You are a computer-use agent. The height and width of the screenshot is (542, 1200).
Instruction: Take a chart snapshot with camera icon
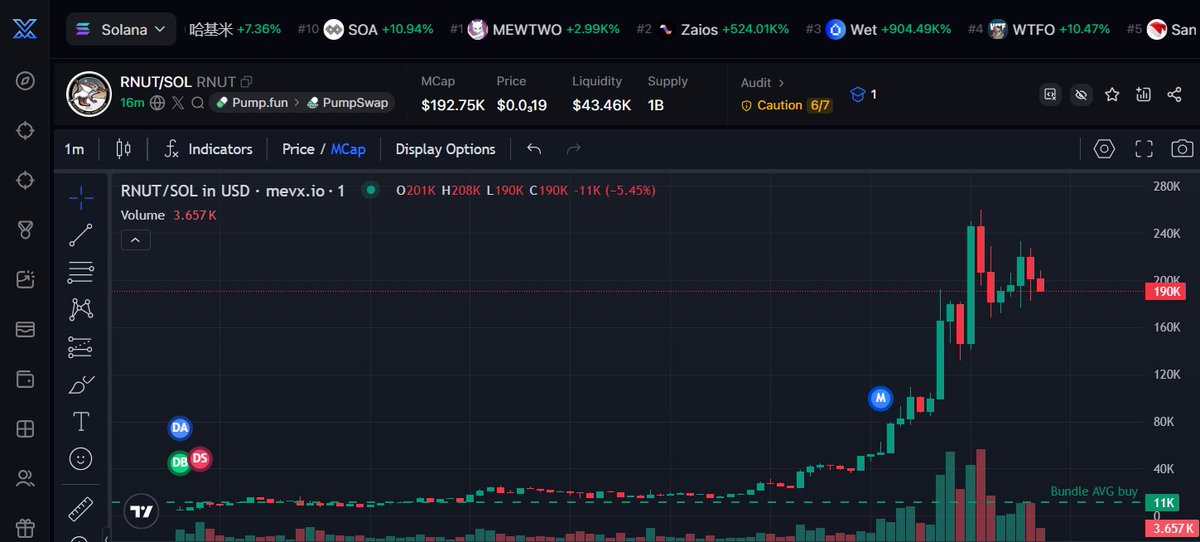point(1182,149)
